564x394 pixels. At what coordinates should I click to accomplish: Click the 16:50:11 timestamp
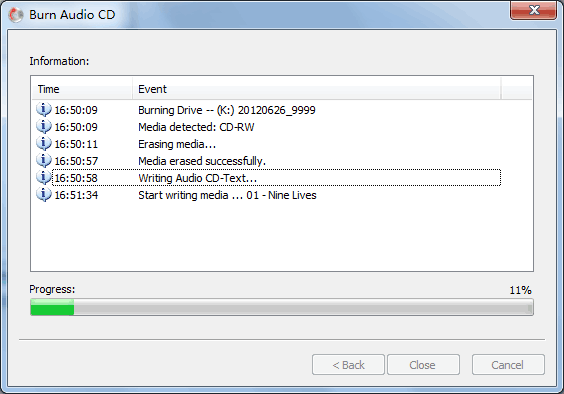(76, 144)
